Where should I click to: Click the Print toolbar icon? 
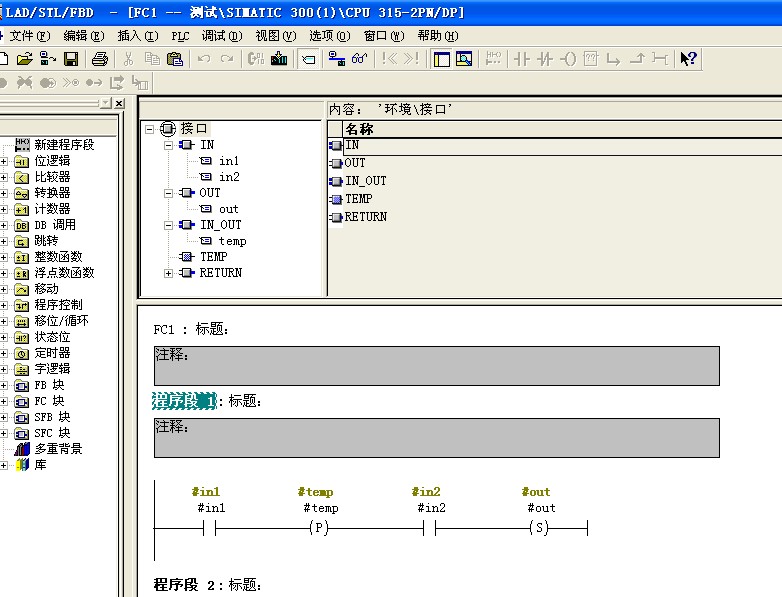click(x=100, y=59)
